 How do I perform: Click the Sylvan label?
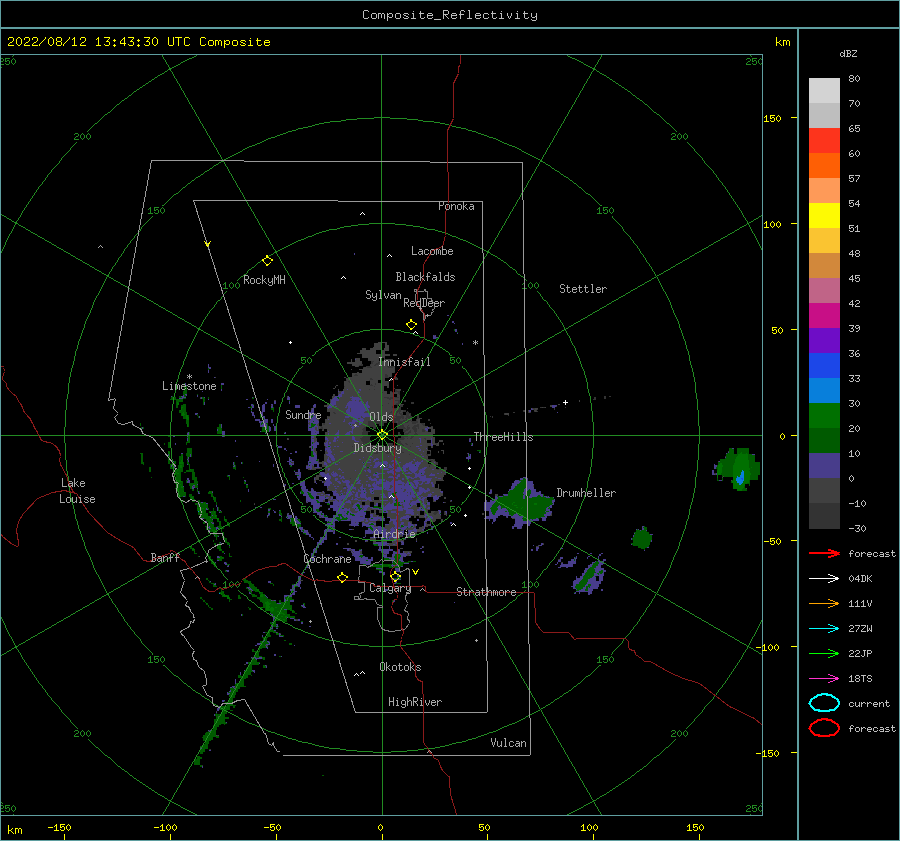point(383,295)
